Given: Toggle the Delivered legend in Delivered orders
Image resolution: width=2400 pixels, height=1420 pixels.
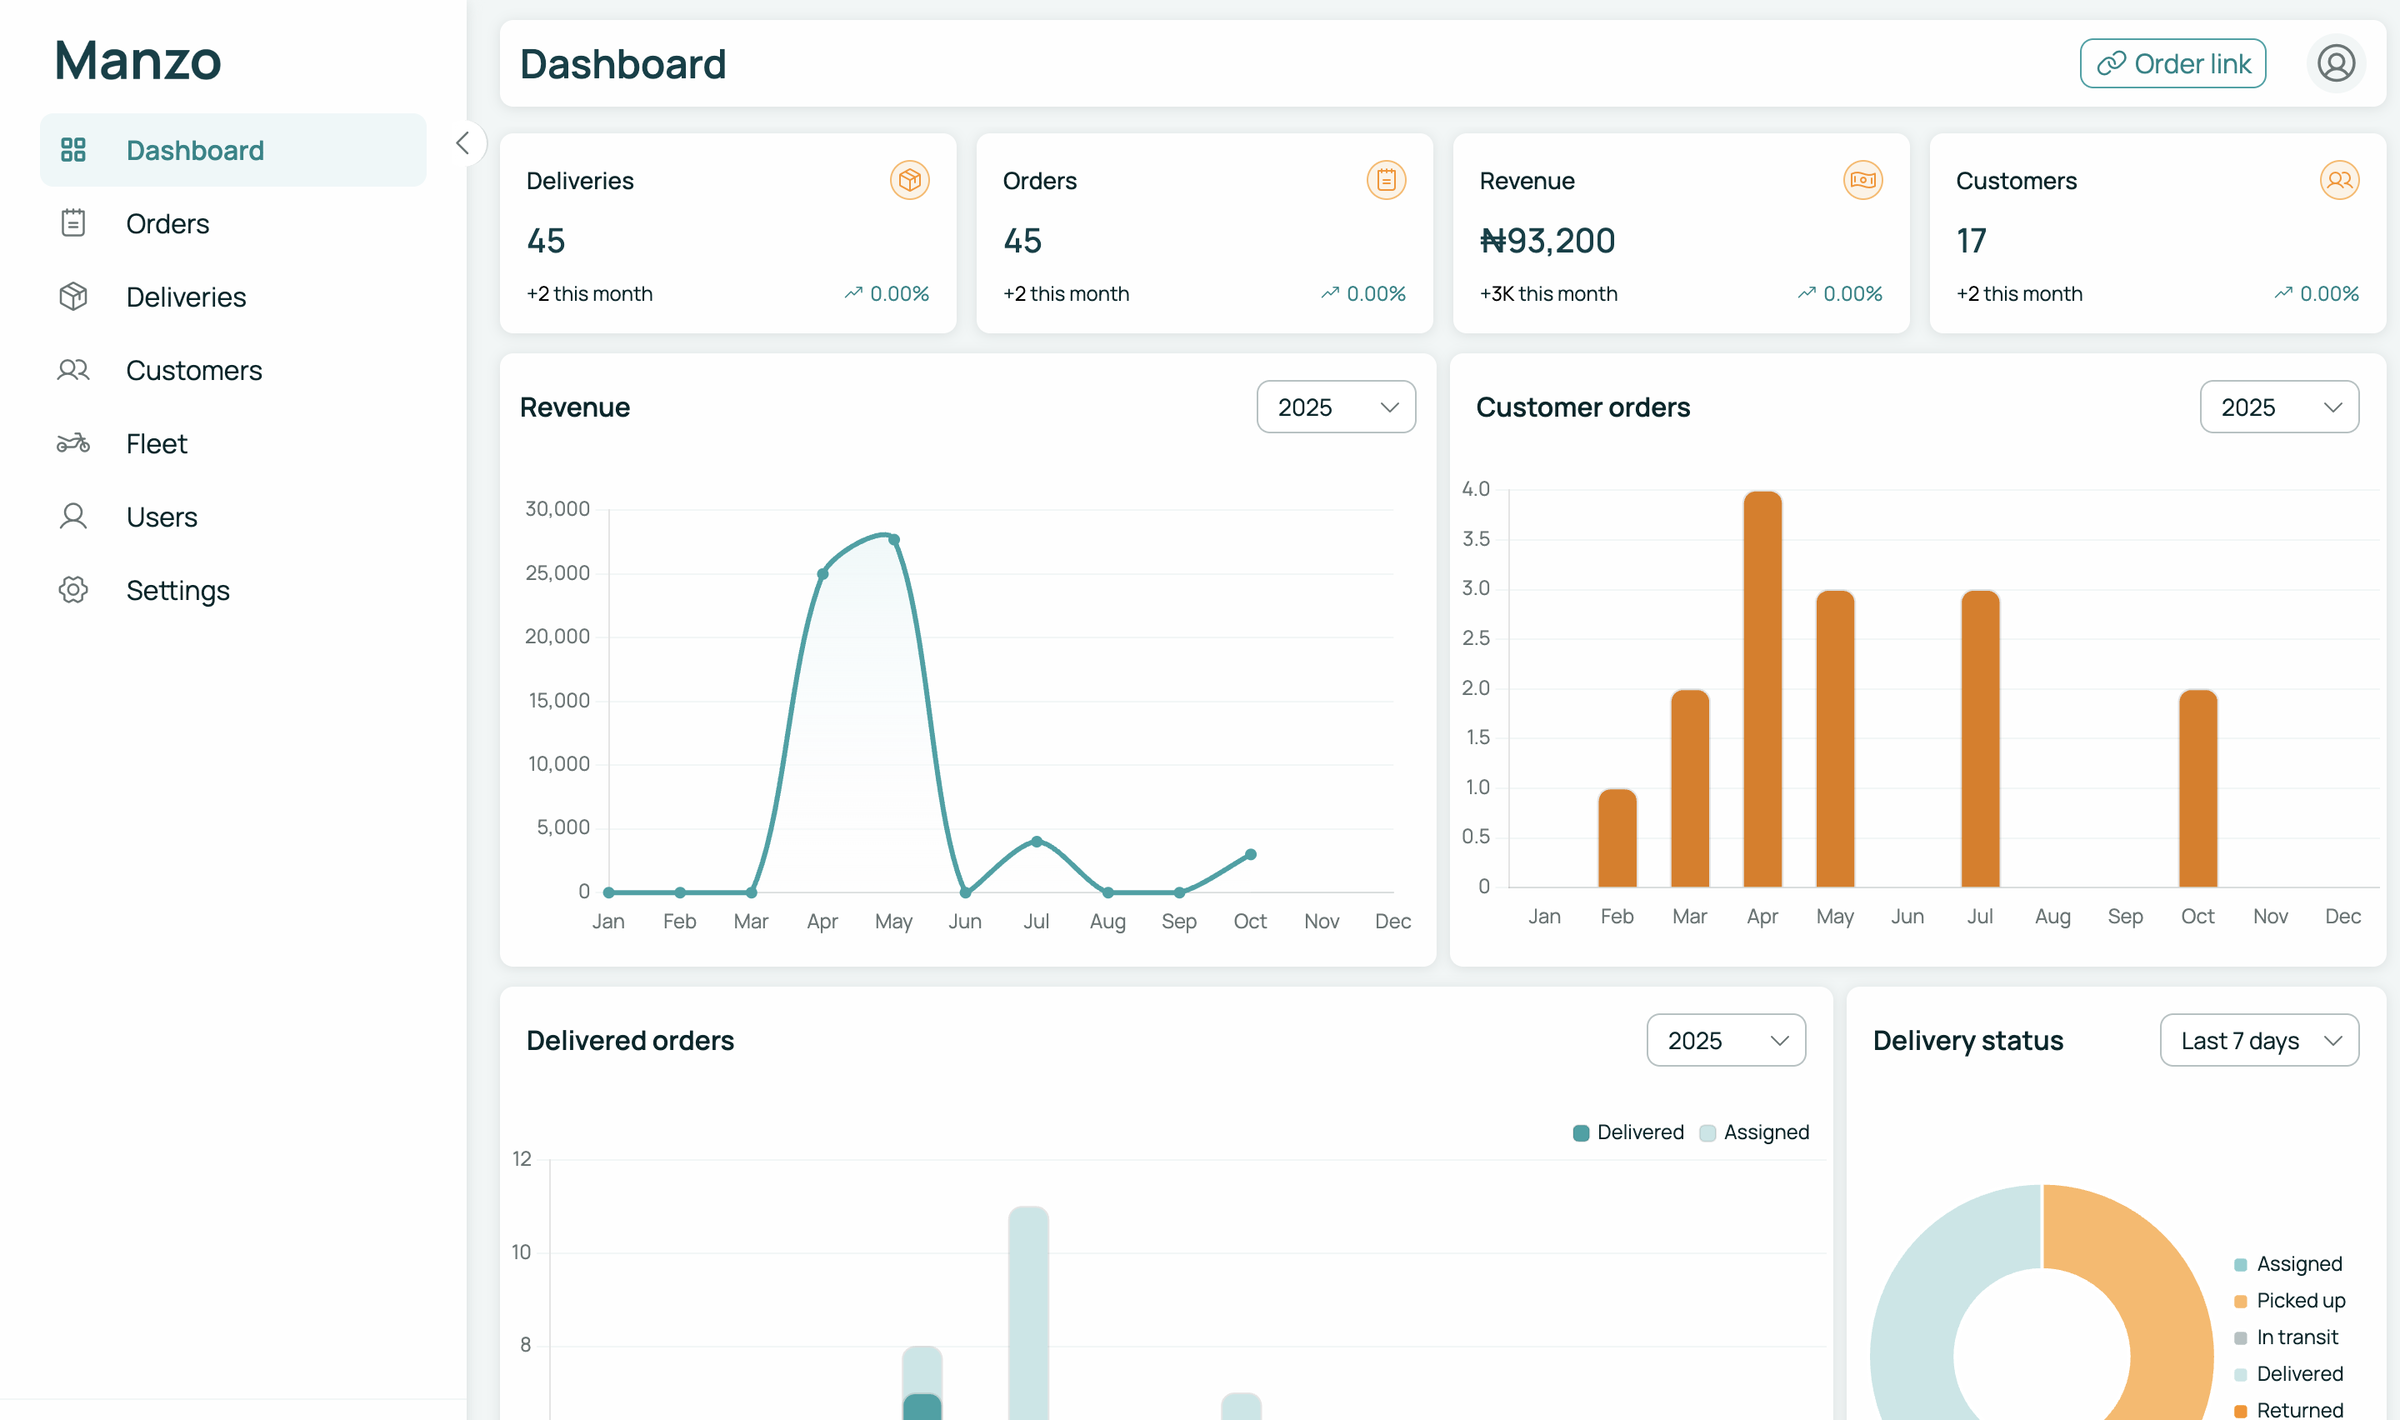Looking at the screenshot, I should click(1628, 1132).
